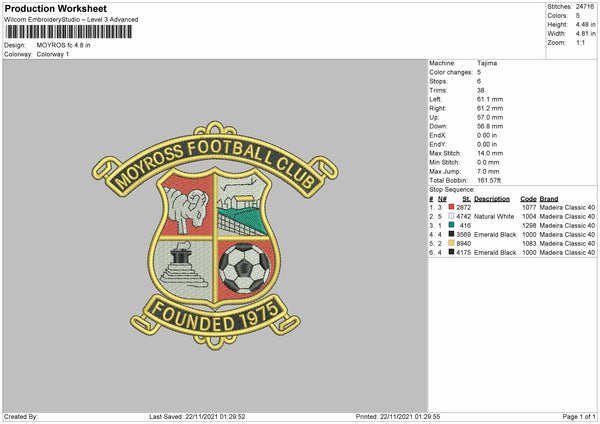Click the black swatch beside stitch count 4175
The height and width of the screenshot is (424, 600).
[x=452, y=252]
